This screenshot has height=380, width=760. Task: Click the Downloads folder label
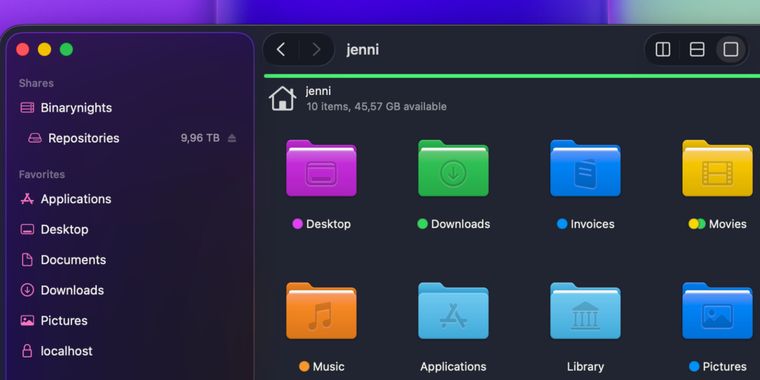460,224
